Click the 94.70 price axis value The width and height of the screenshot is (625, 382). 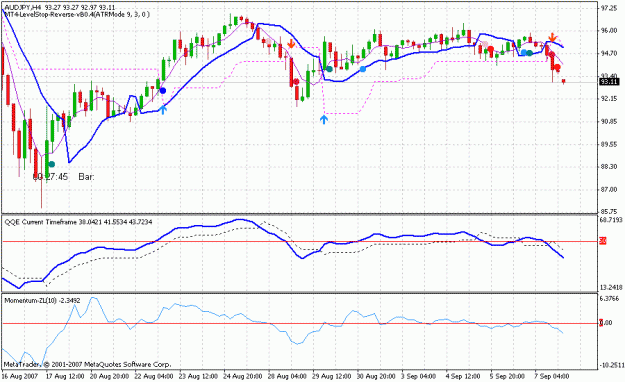pos(609,53)
